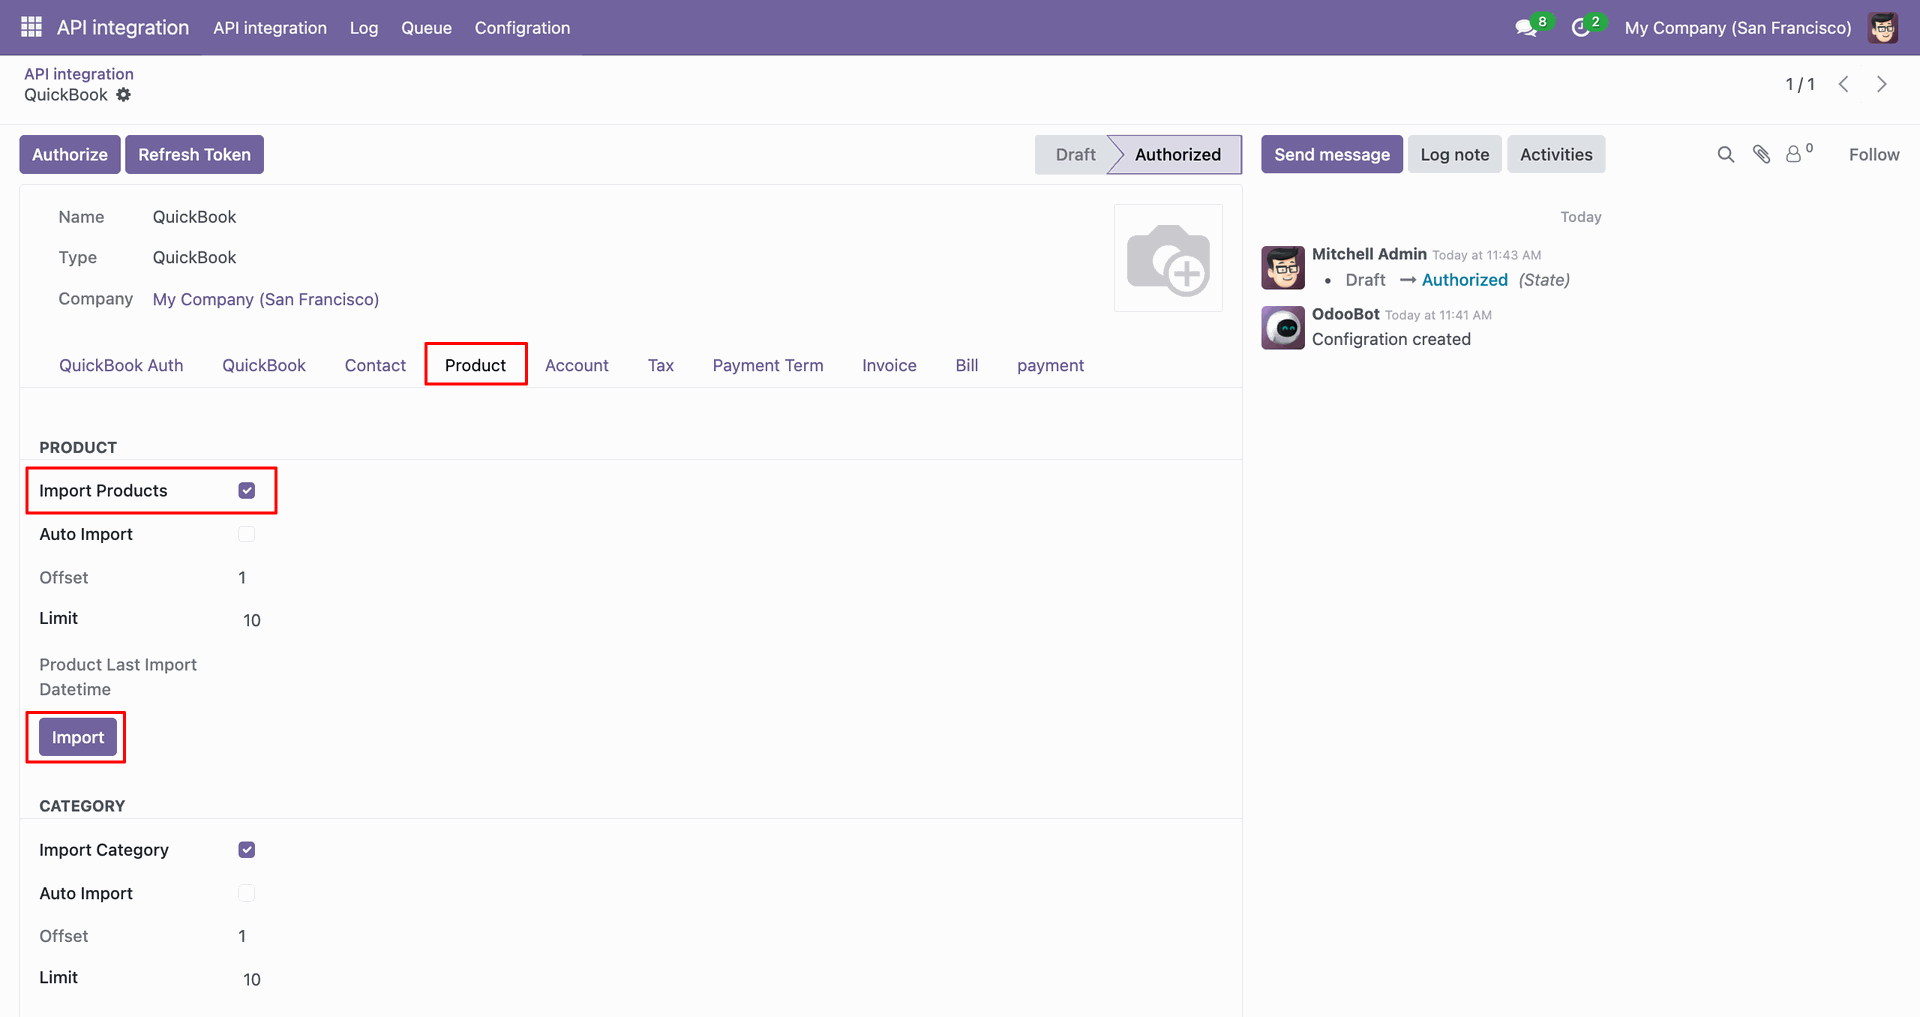The width and height of the screenshot is (1920, 1017).
Task: Open the Log menu
Action: (x=364, y=28)
